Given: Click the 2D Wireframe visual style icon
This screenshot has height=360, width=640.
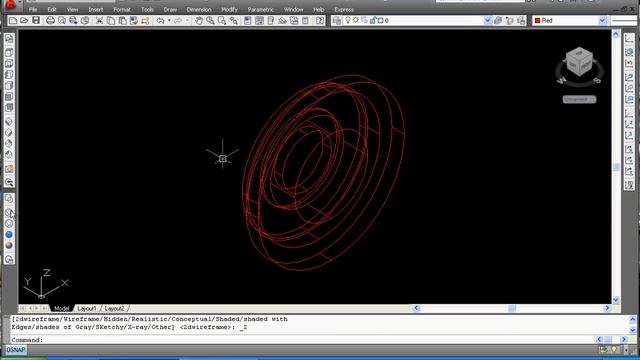Looking at the screenshot, I should point(9,199).
